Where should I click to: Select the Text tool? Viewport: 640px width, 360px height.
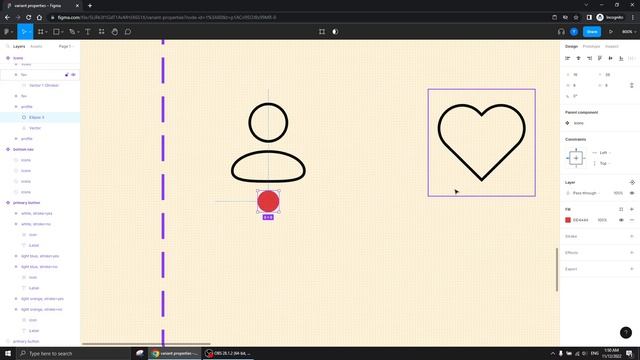tap(88, 32)
